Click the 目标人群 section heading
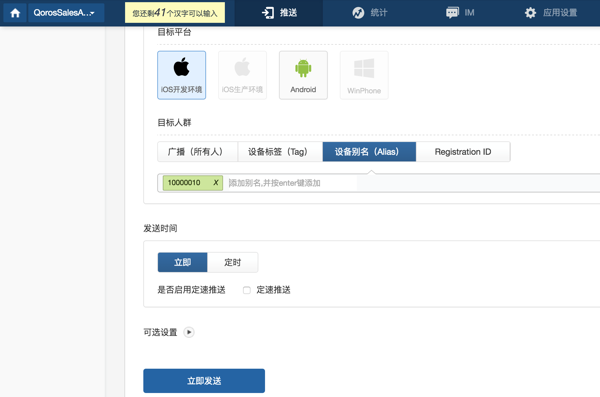Image resolution: width=600 pixels, height=397 pixels. click(174, 123)
